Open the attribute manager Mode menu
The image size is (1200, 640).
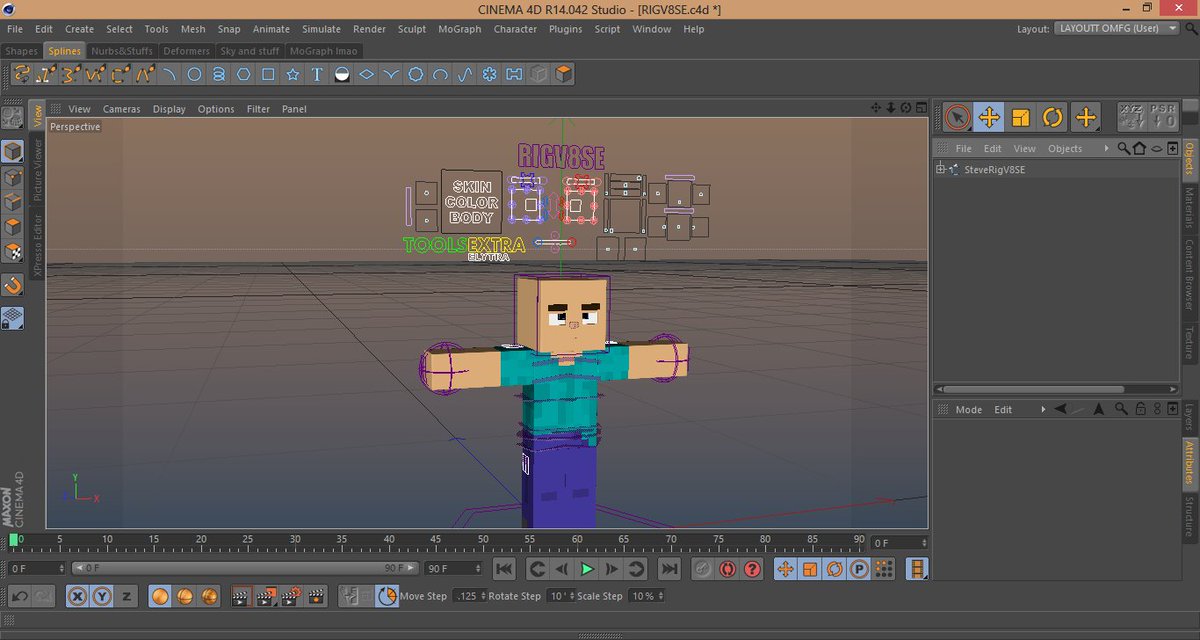coord(969,409)
